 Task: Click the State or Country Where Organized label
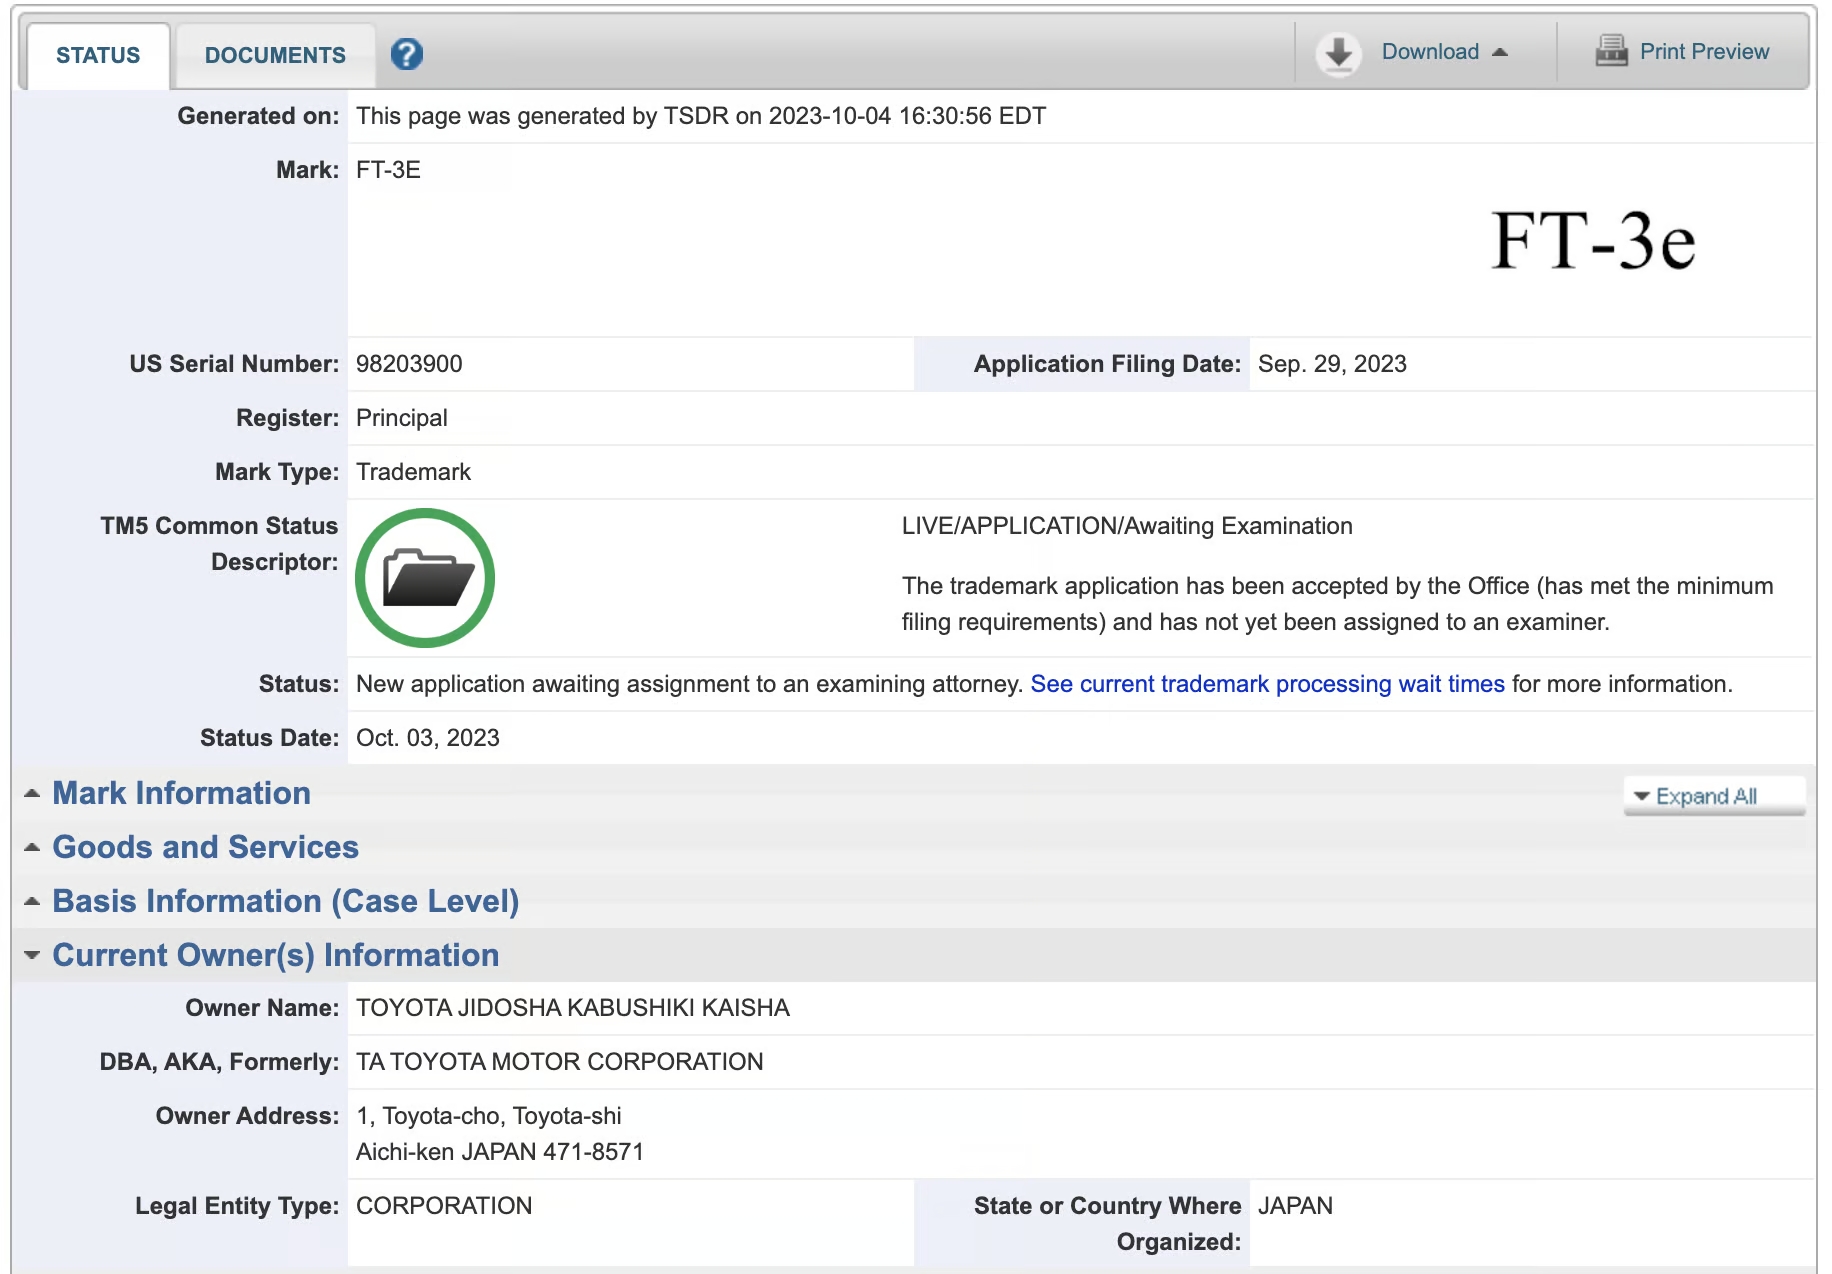coord(1107,1224)
